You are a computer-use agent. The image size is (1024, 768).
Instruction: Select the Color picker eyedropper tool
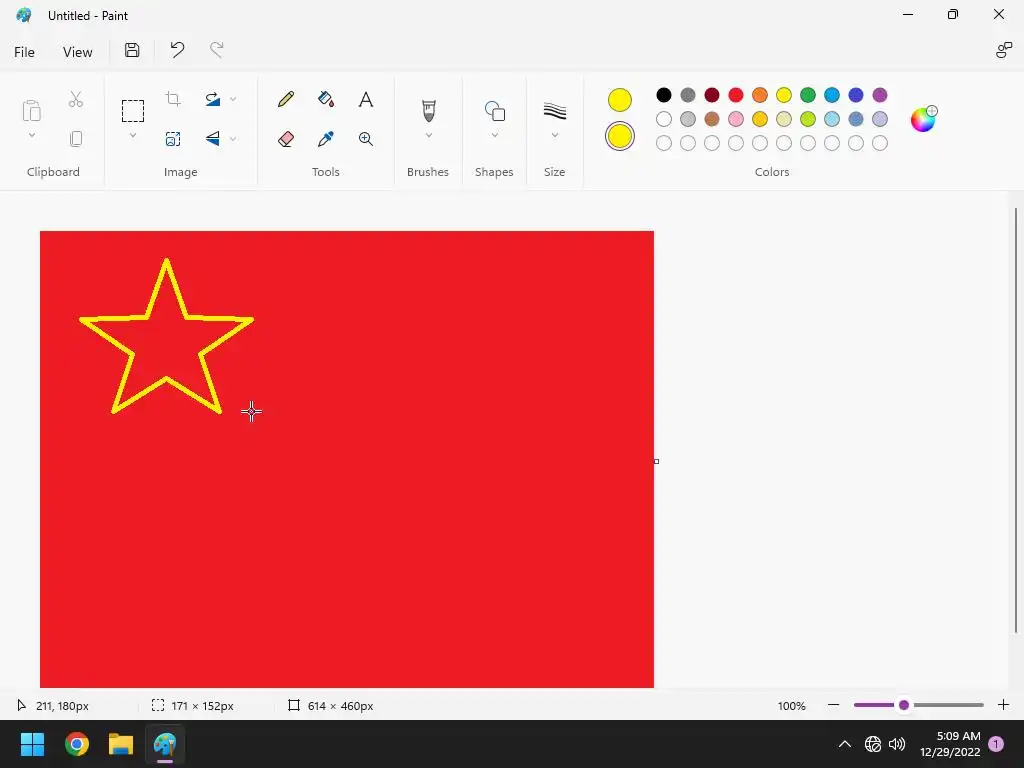[326, 138]
